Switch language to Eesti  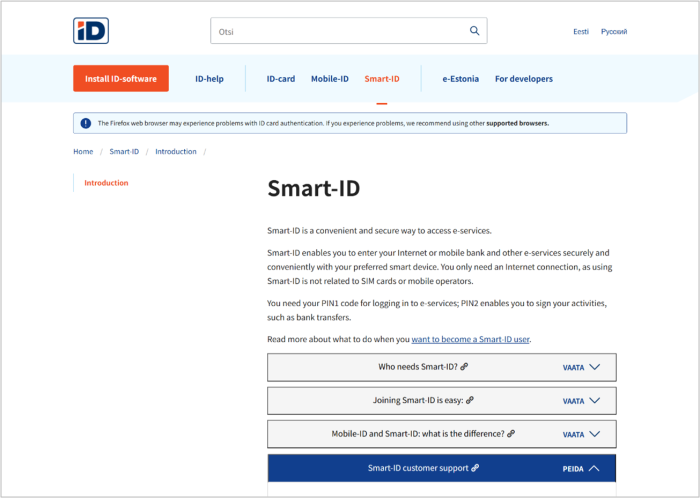pos(581,32)
